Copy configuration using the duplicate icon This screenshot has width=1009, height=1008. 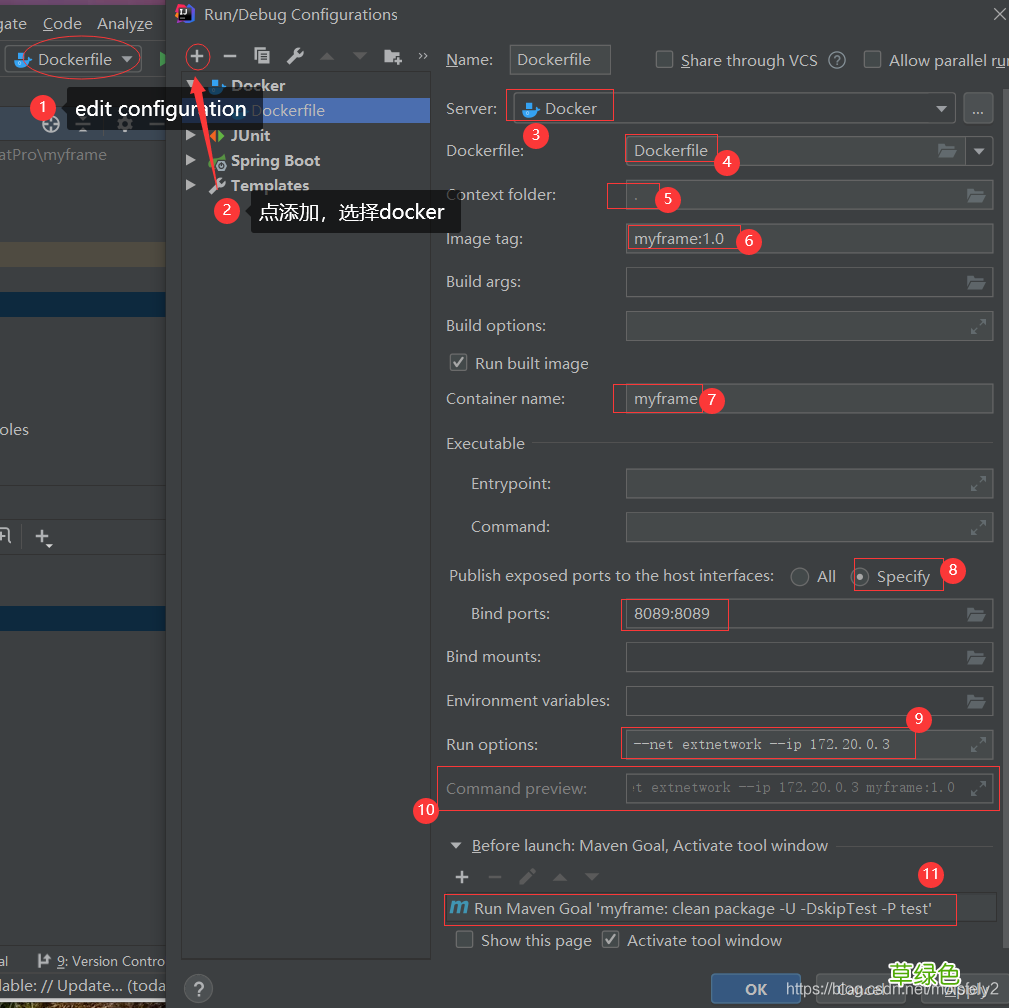click(262, 56)
